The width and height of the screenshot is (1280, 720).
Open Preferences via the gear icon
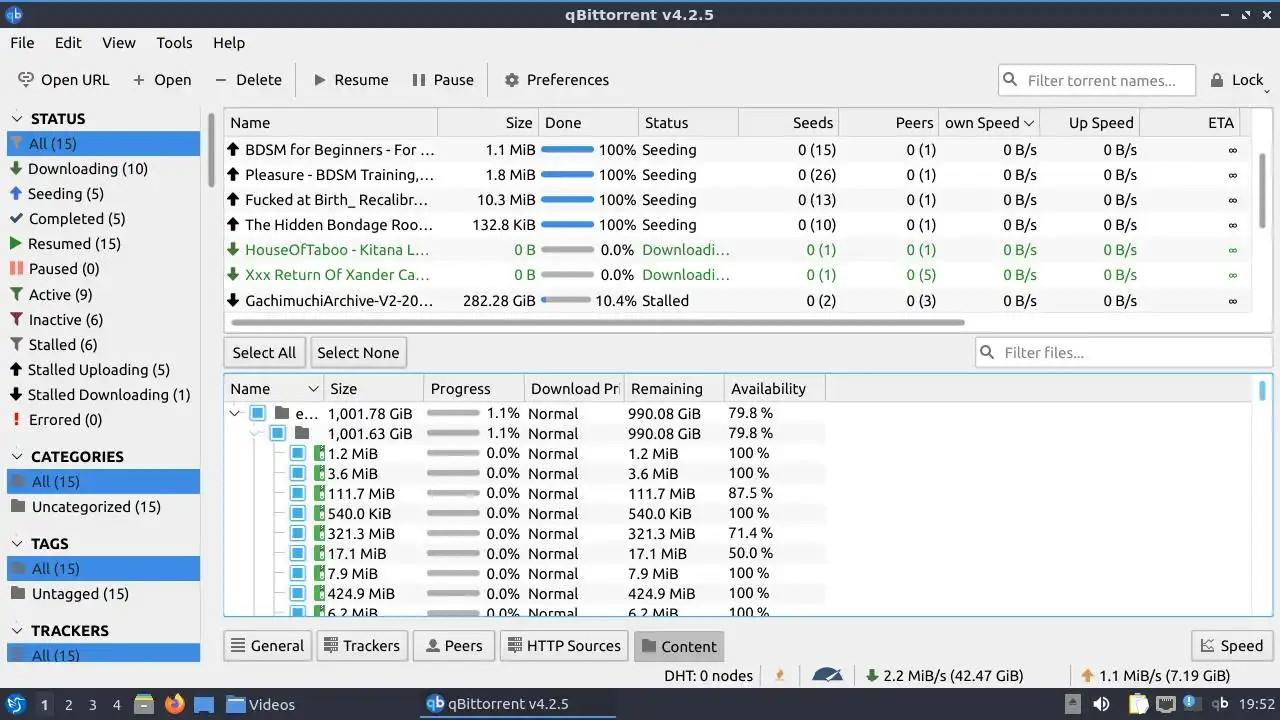coord(512,80)
